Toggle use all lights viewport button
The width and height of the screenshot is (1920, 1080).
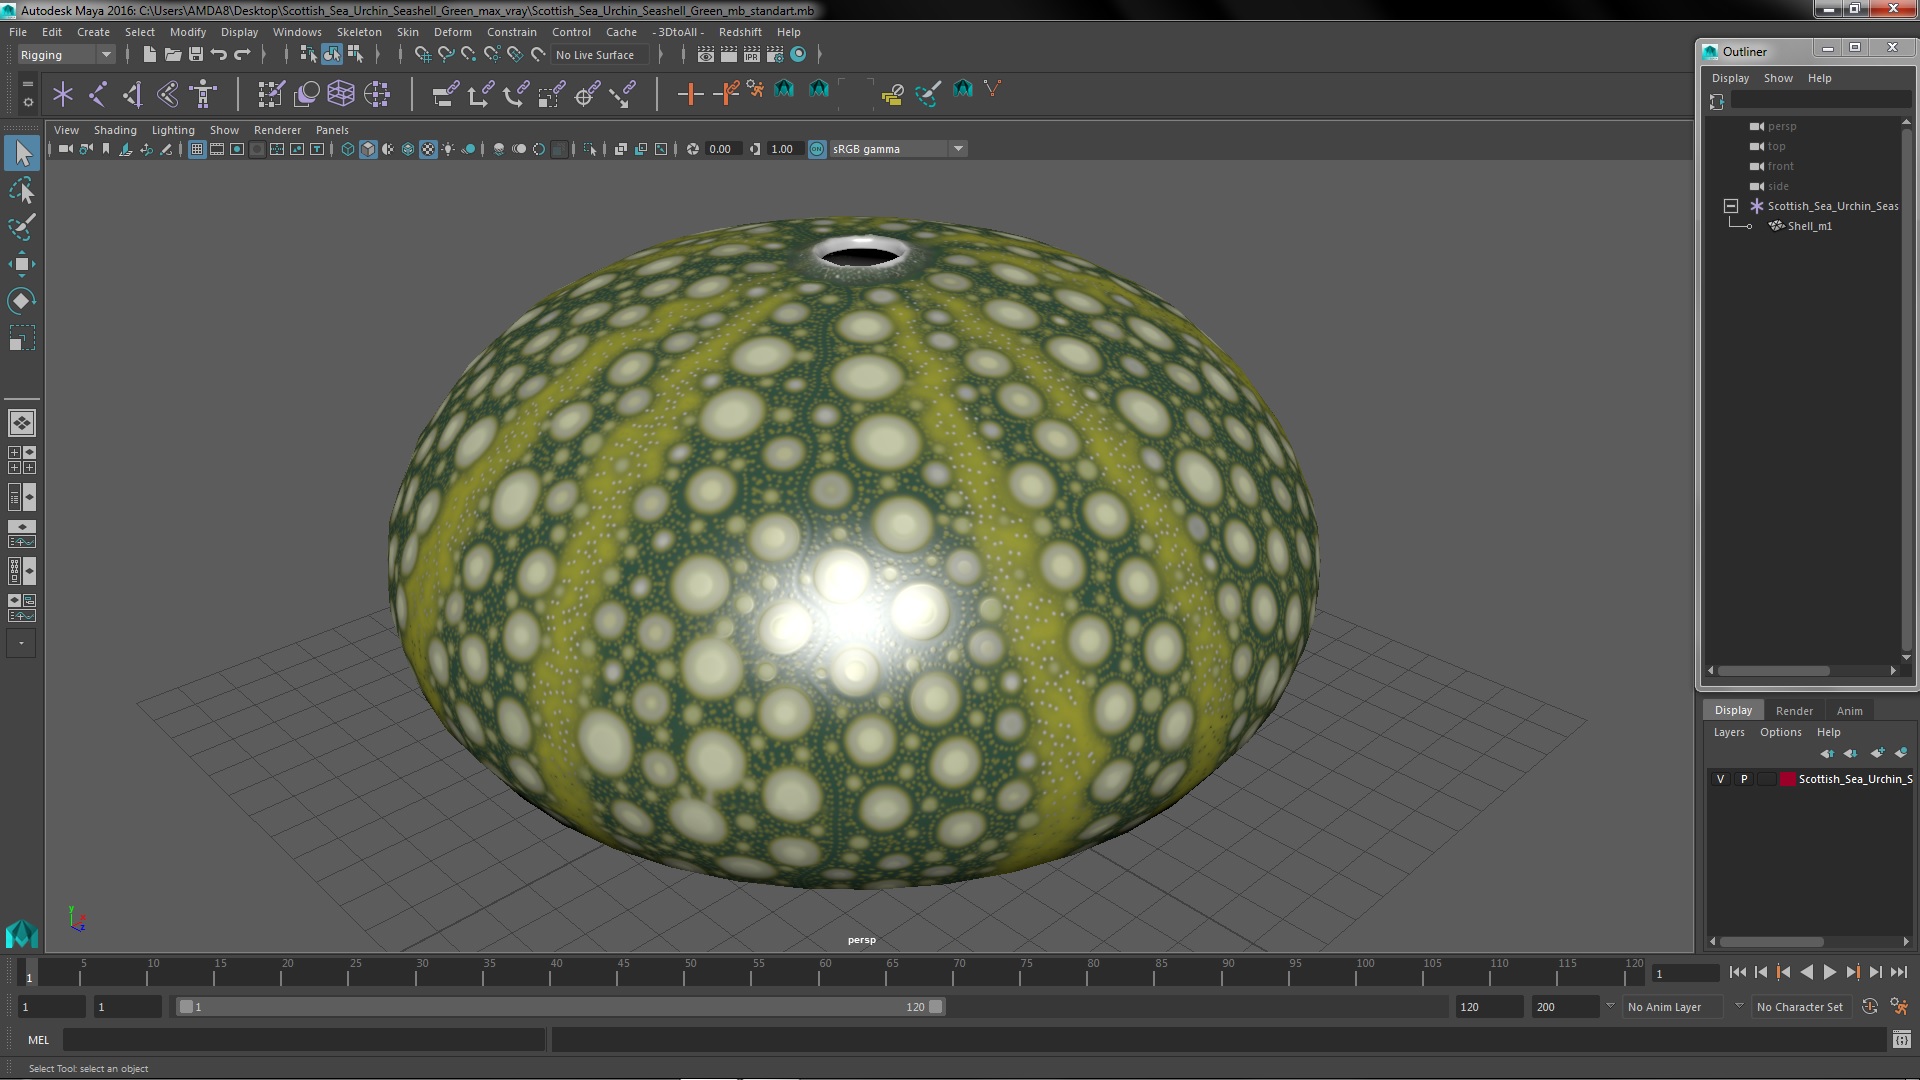tap(448, 149)
